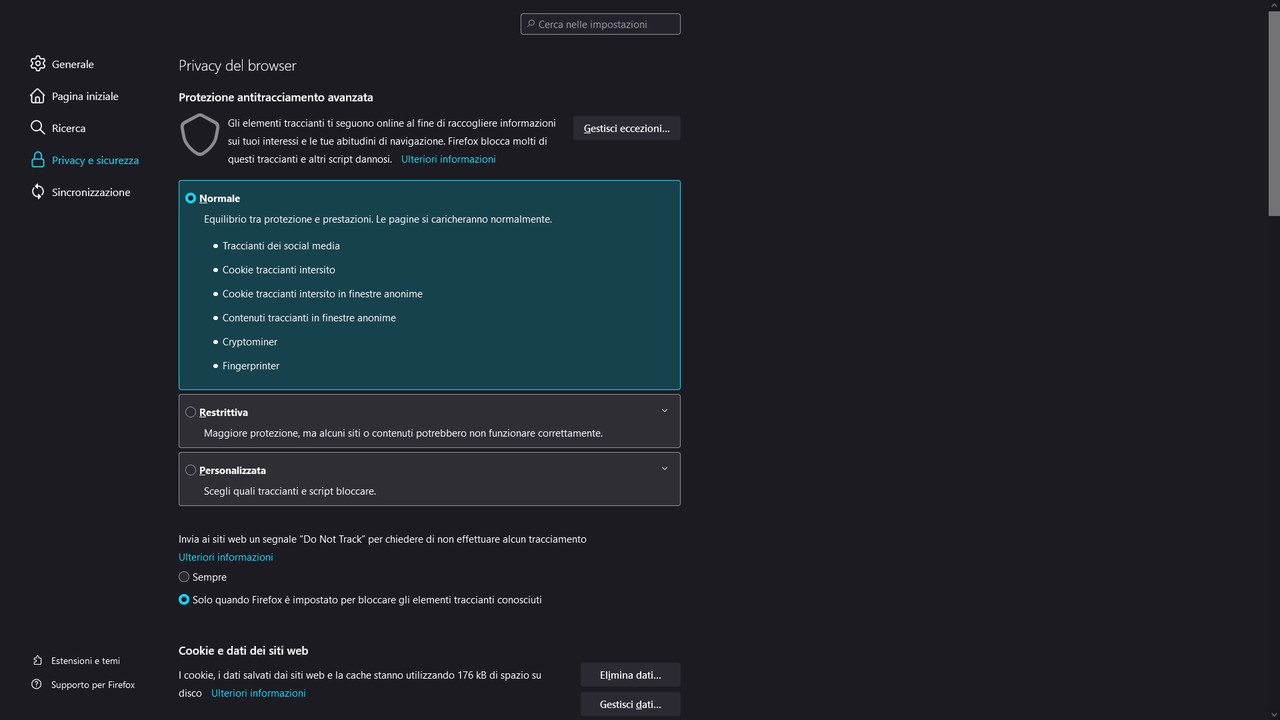This screenshot has width=1280, height=720.
Task: Expand the Restrittiva section chevron
Action: click(664, 411)
